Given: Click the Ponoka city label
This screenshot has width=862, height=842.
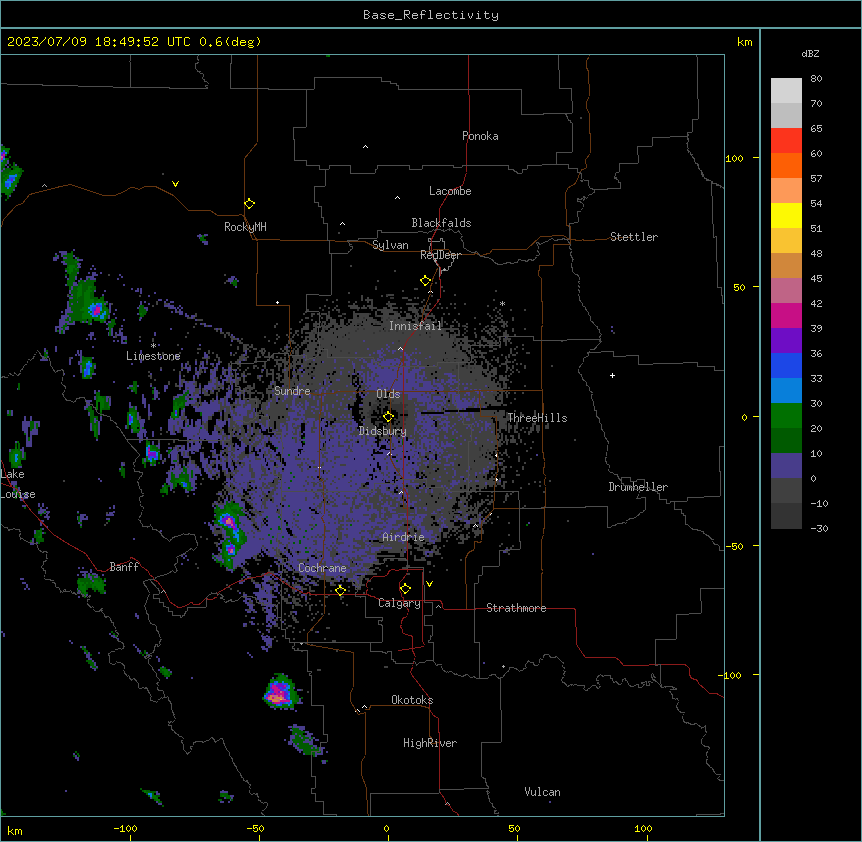Looking at the screenshot, I should (480, 136).
